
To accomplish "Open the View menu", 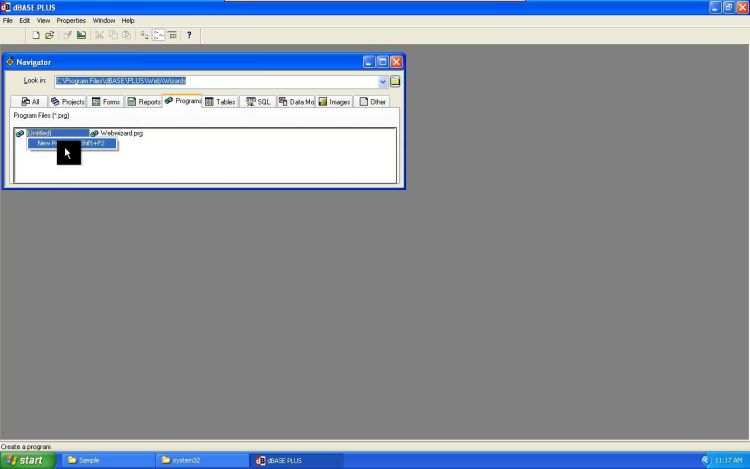I will click(x=43, y=21).
